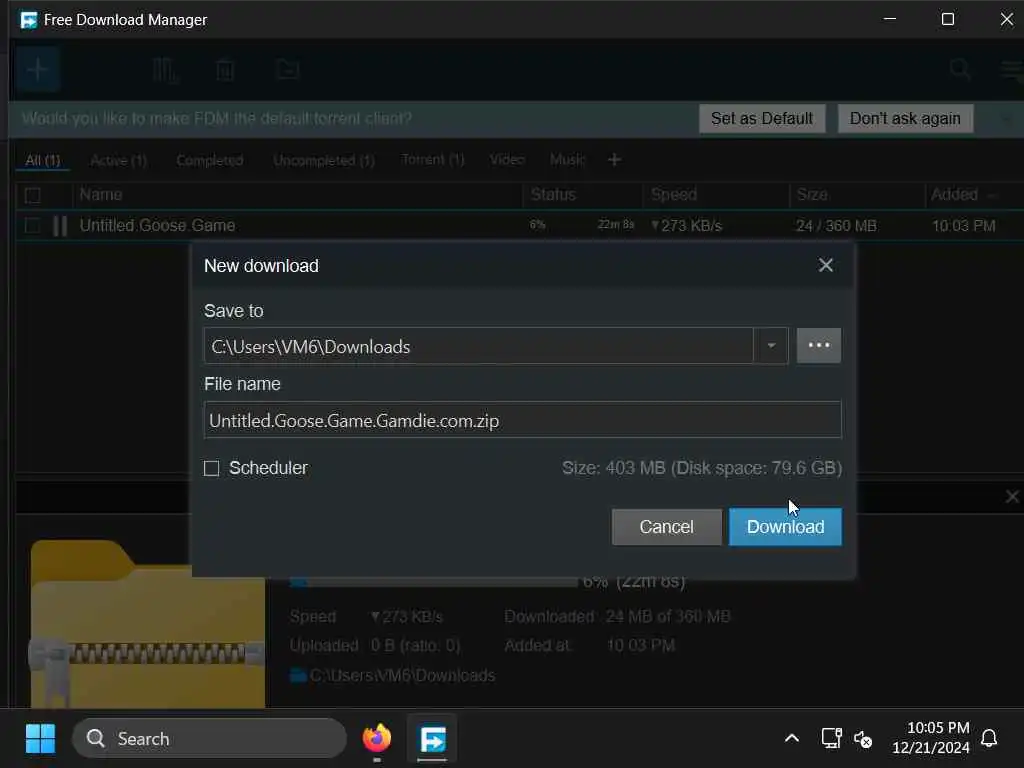Pause the Untitled.Goose.Game download
This screenshot has width=1024, height=768.
60,226
